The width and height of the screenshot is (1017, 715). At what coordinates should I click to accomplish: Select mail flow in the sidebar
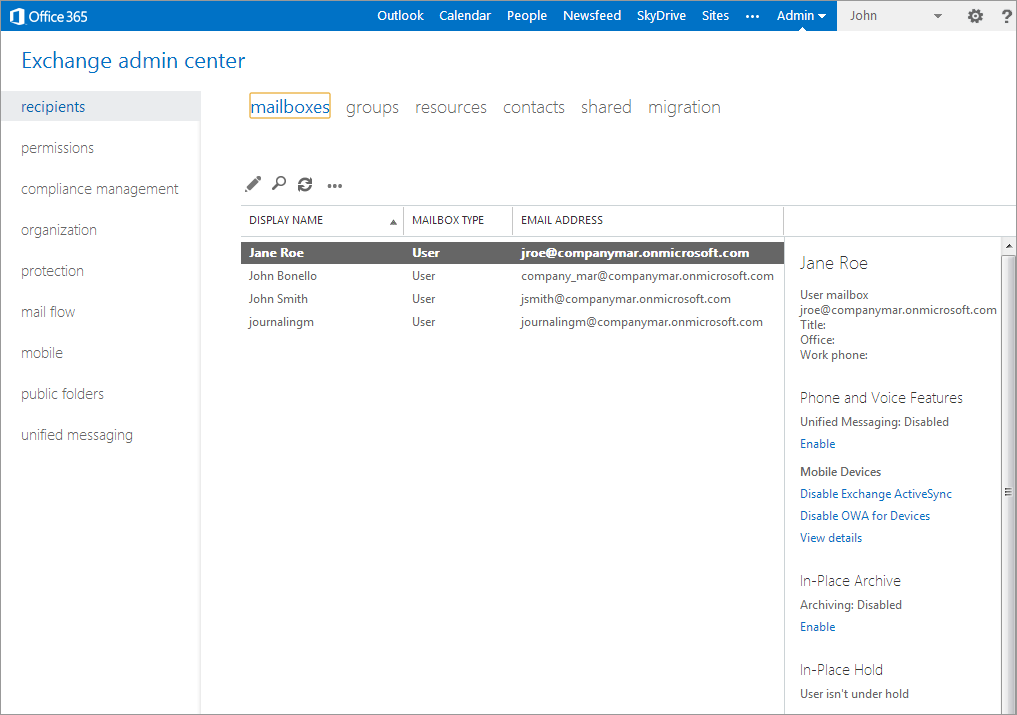[x=47, y=311]
